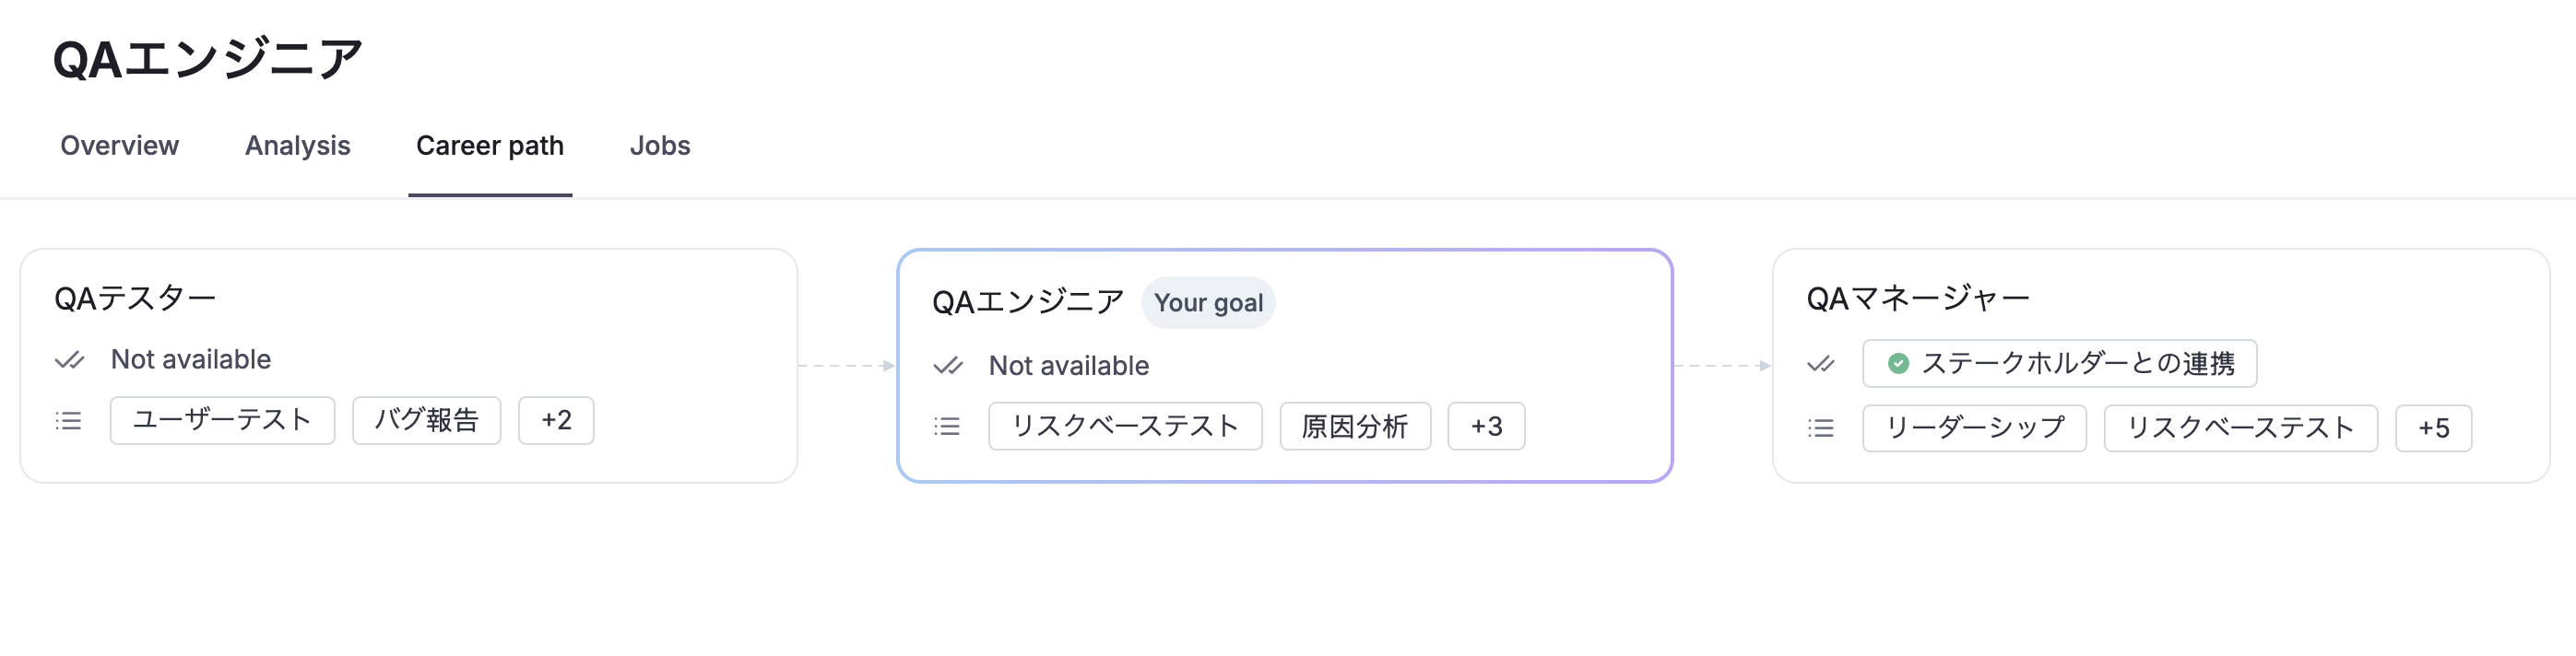
Task: Click the Your goal badge
Action: pos(1208,303)
